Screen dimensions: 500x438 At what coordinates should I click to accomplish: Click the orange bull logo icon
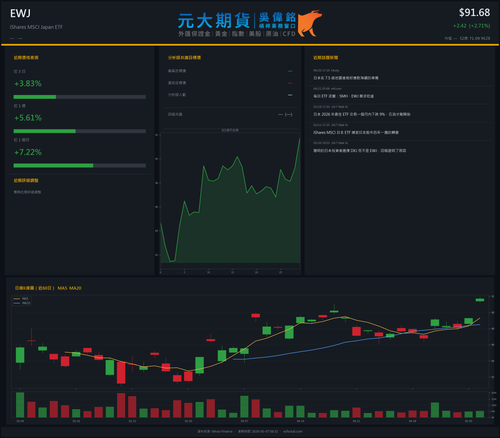click(310, 23)
